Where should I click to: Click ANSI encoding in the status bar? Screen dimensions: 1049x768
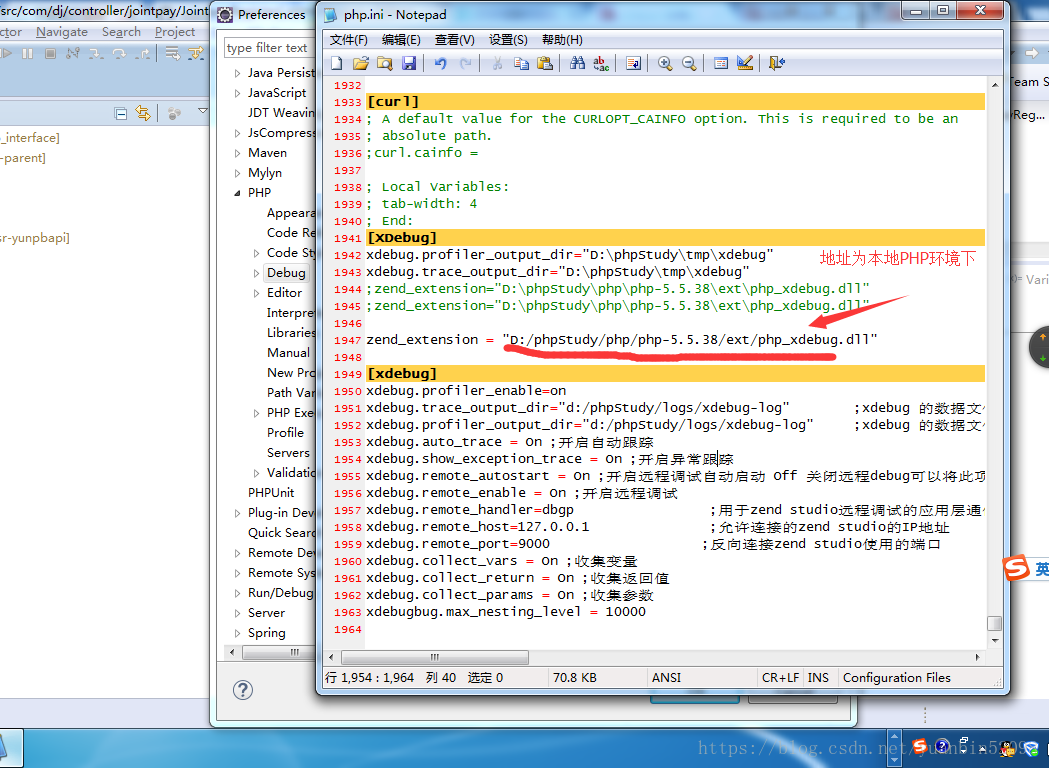[x=666, y=678]
